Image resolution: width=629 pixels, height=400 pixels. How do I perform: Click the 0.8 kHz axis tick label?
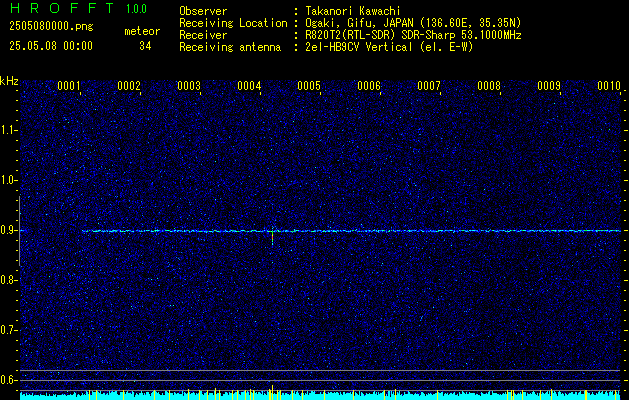tap(8, 280)
